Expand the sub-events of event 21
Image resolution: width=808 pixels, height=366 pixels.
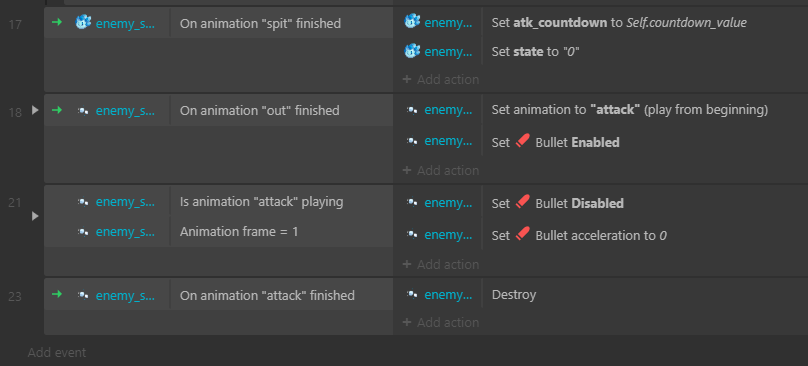35,216
